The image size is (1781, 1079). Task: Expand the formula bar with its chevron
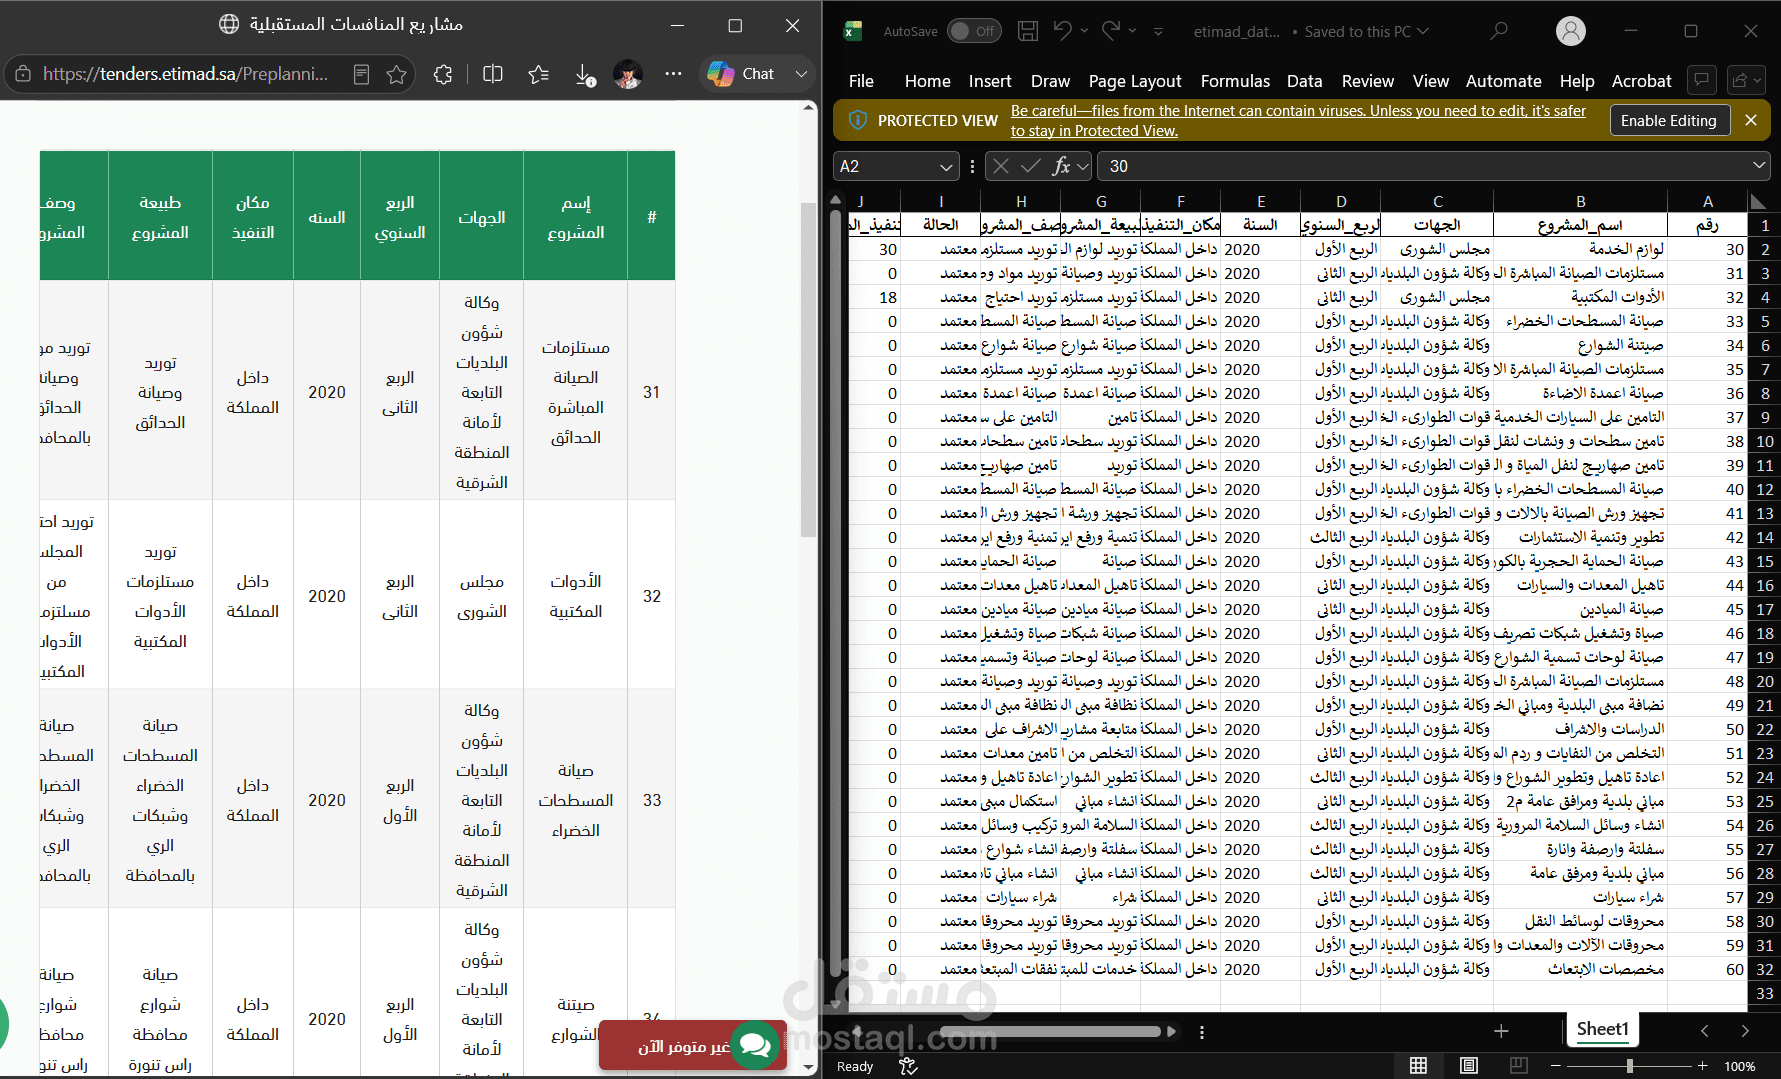point(1759,165)
